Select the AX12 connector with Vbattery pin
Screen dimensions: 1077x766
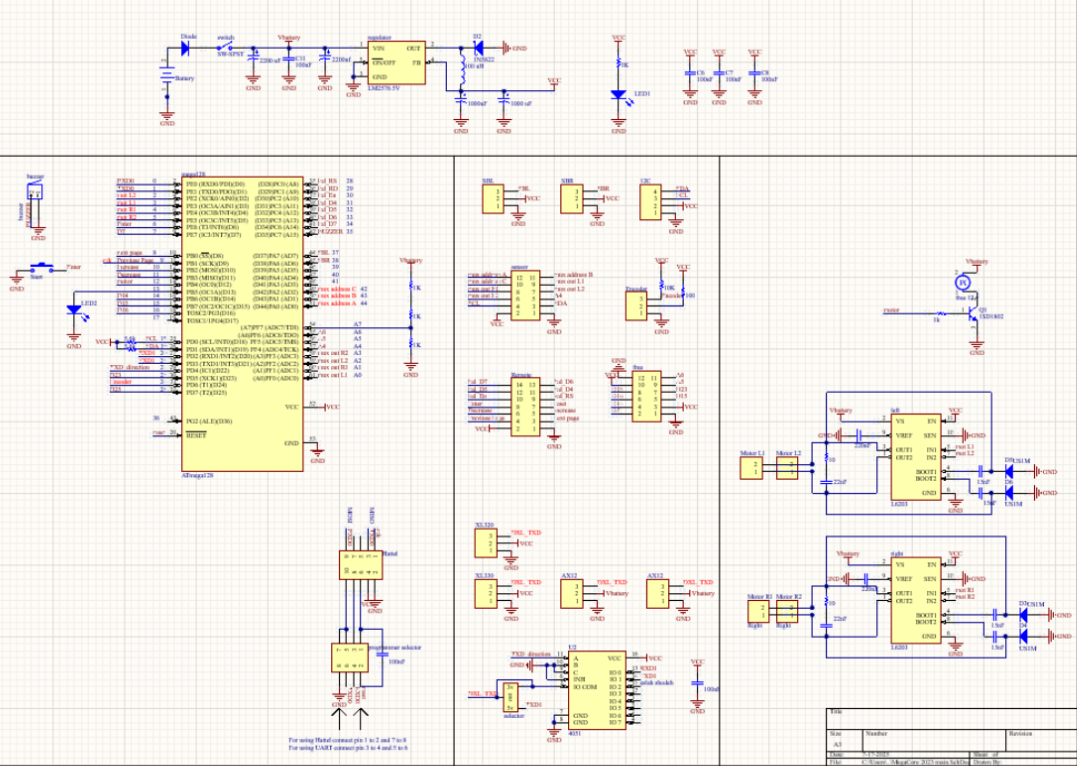[572, 593]
